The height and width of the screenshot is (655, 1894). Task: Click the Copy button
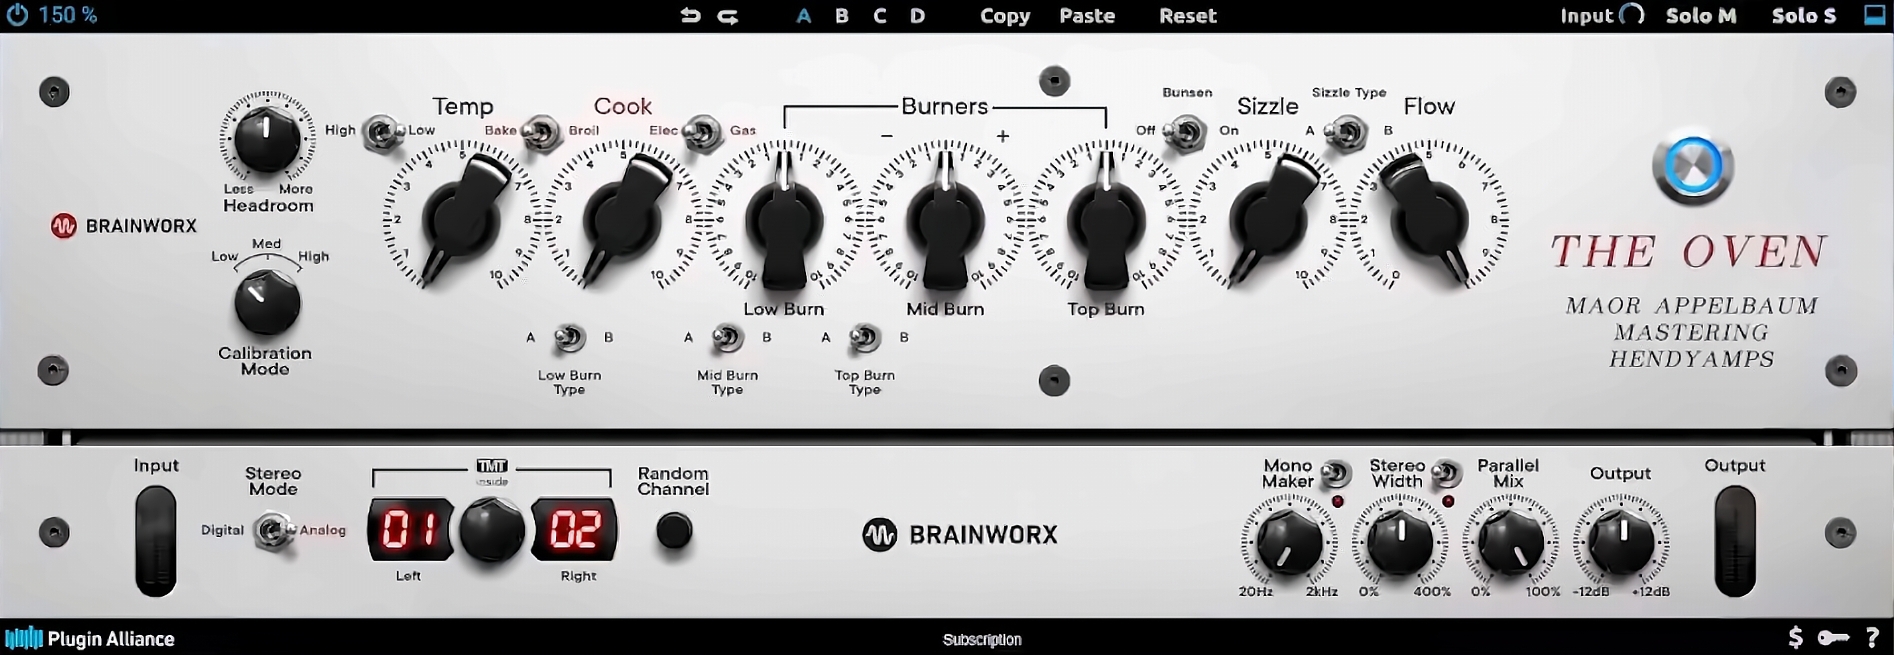click(x=1005, y=16)
